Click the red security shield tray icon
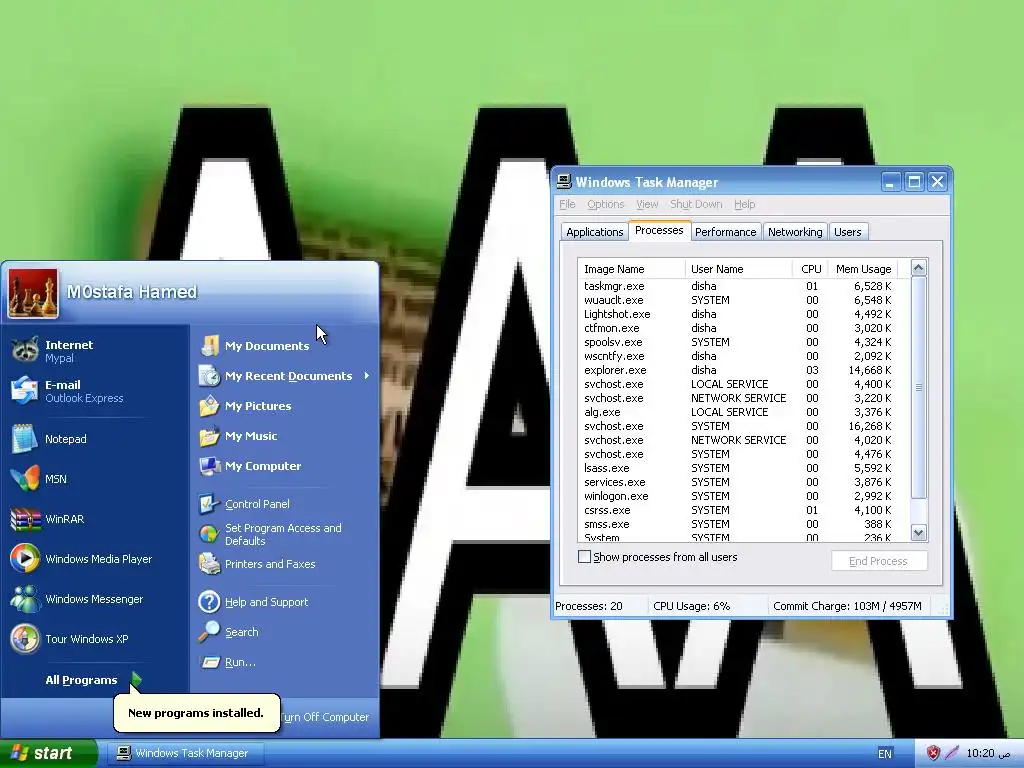 click(933, 753)
